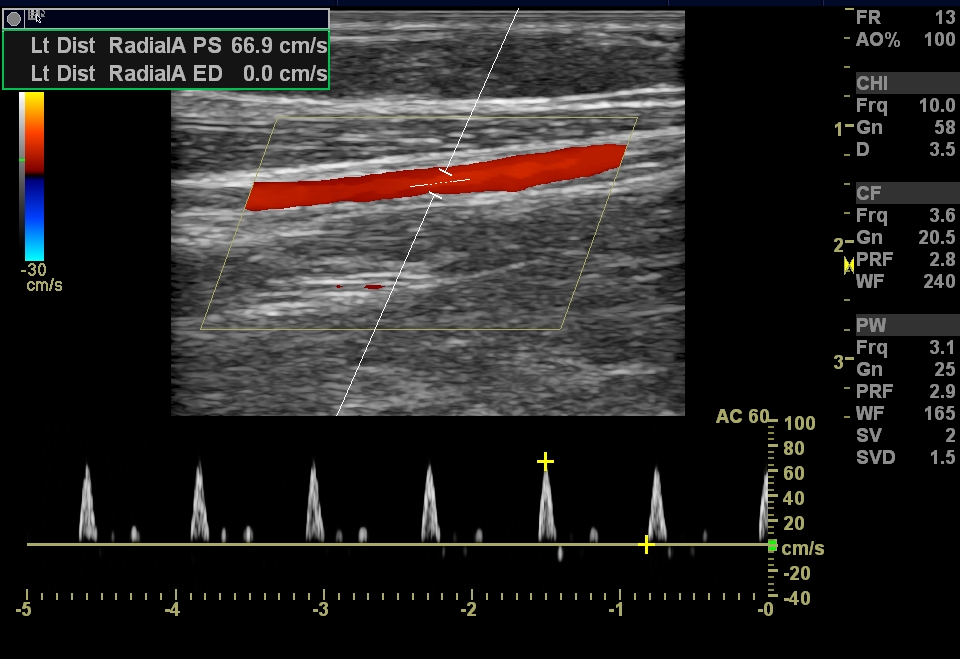
Task: Select the CF parameter header
Action: [x=868, y=193]
